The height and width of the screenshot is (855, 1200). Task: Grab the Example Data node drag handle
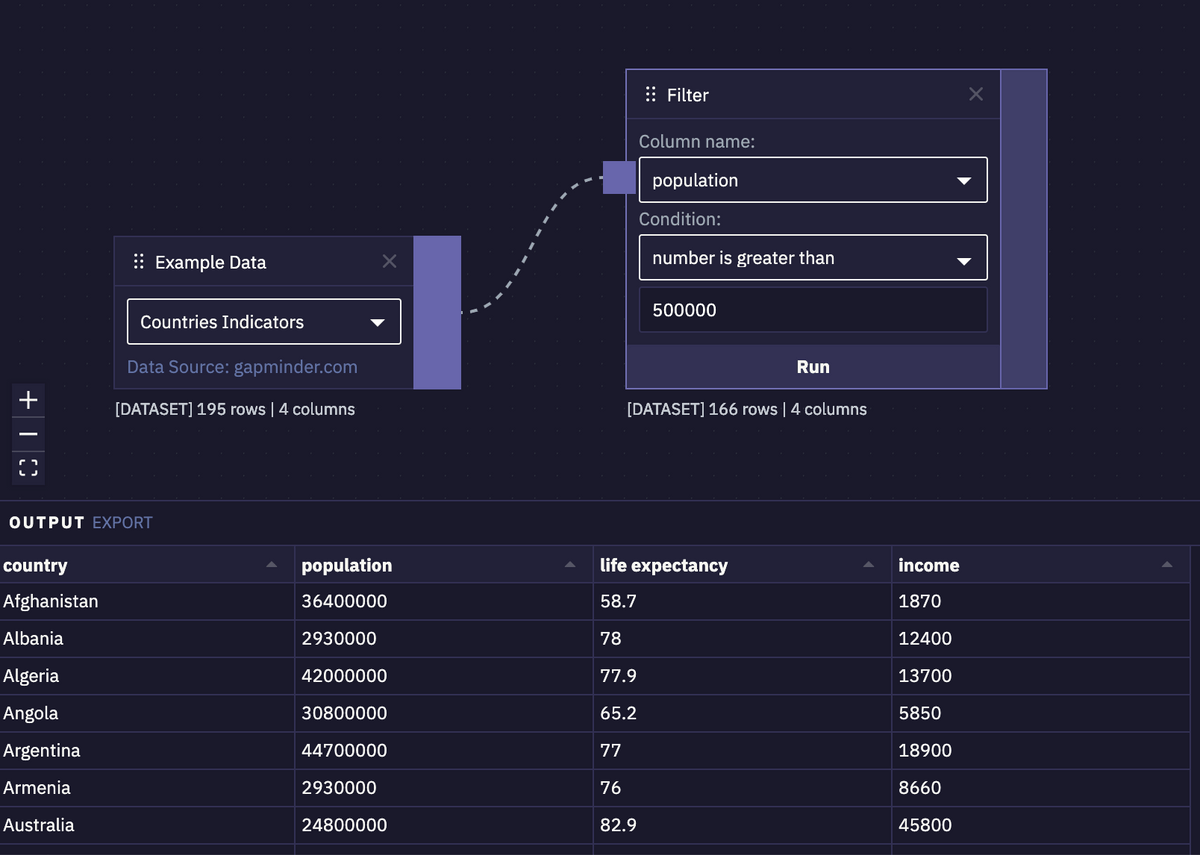tap(139, 261)
